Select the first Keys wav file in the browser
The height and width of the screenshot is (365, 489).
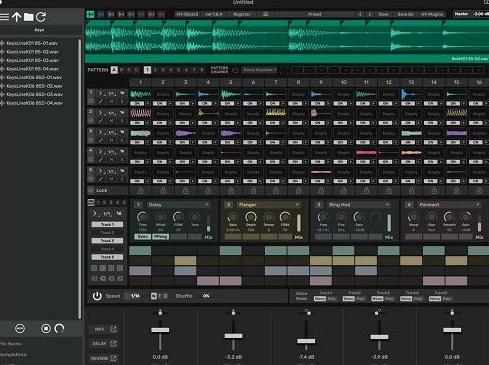(32, 43)
